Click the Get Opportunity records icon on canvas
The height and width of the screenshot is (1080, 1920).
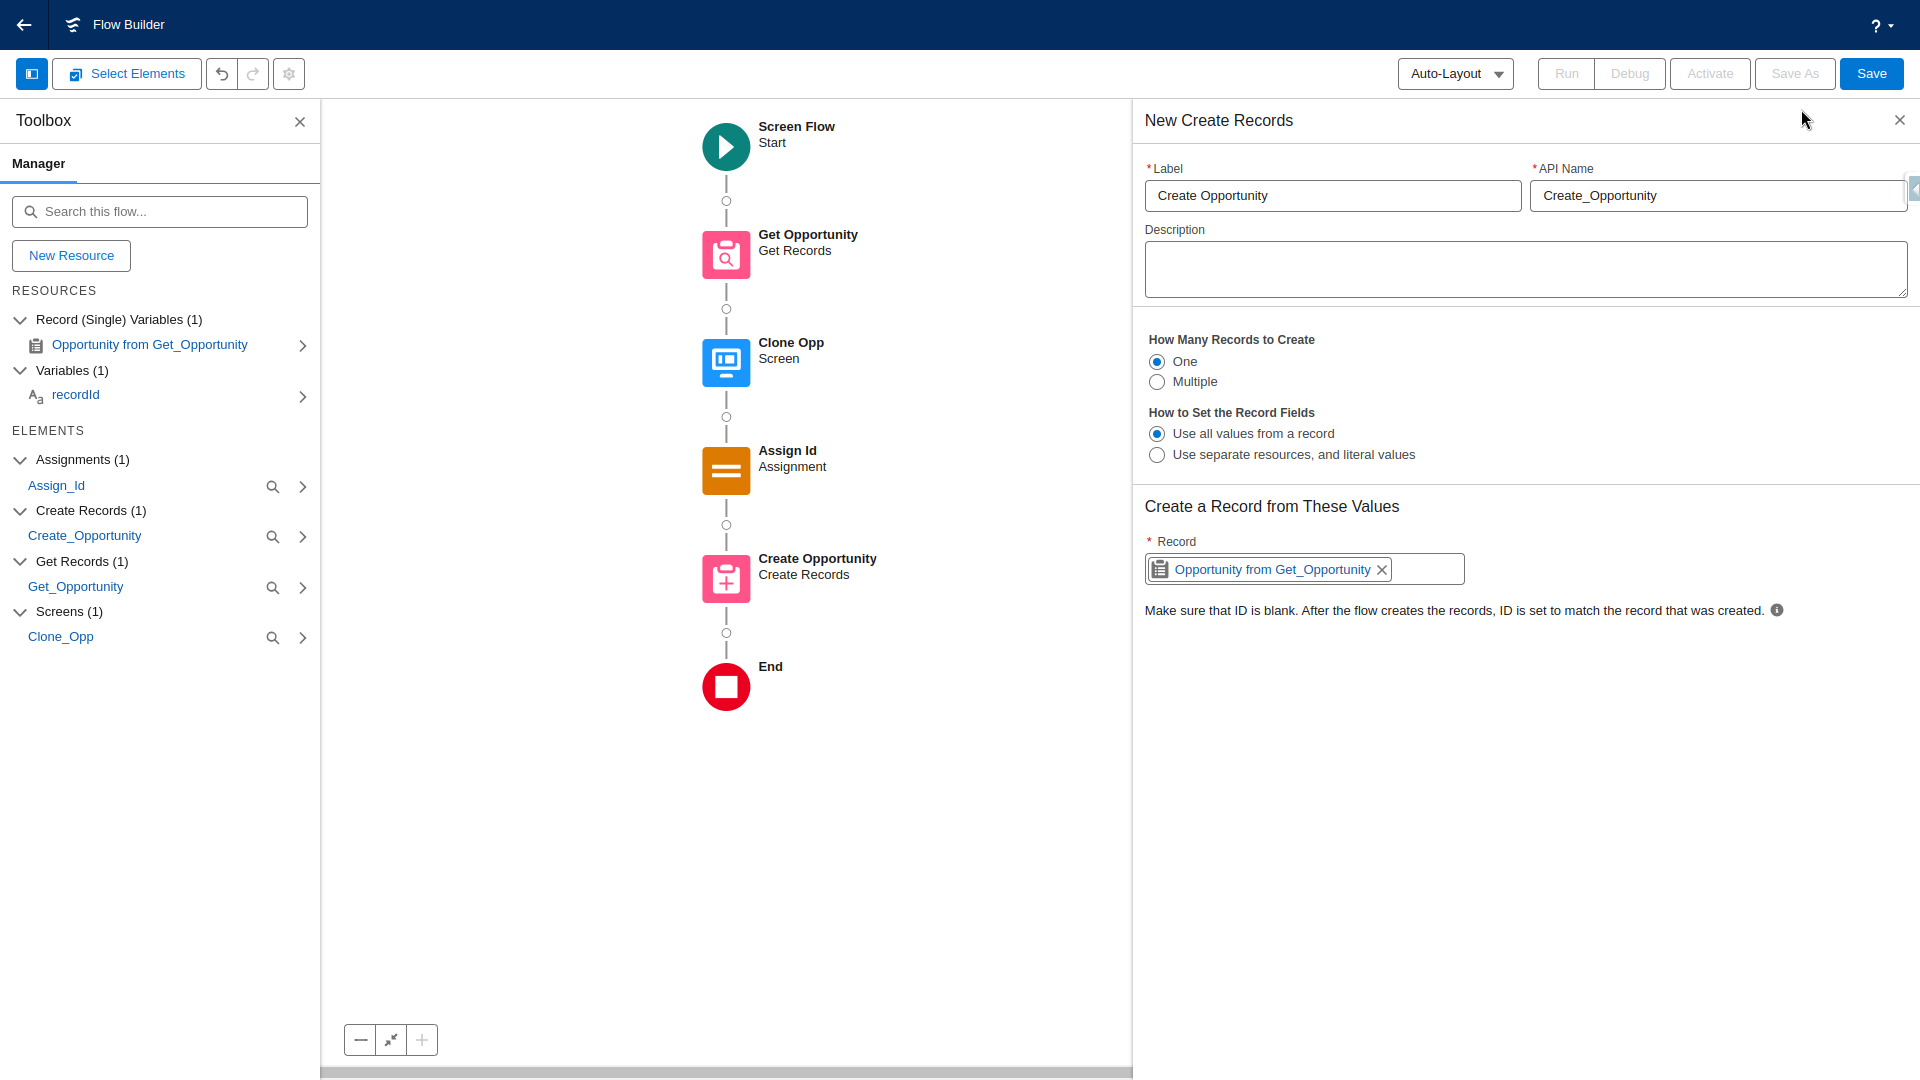click(726, 255)
